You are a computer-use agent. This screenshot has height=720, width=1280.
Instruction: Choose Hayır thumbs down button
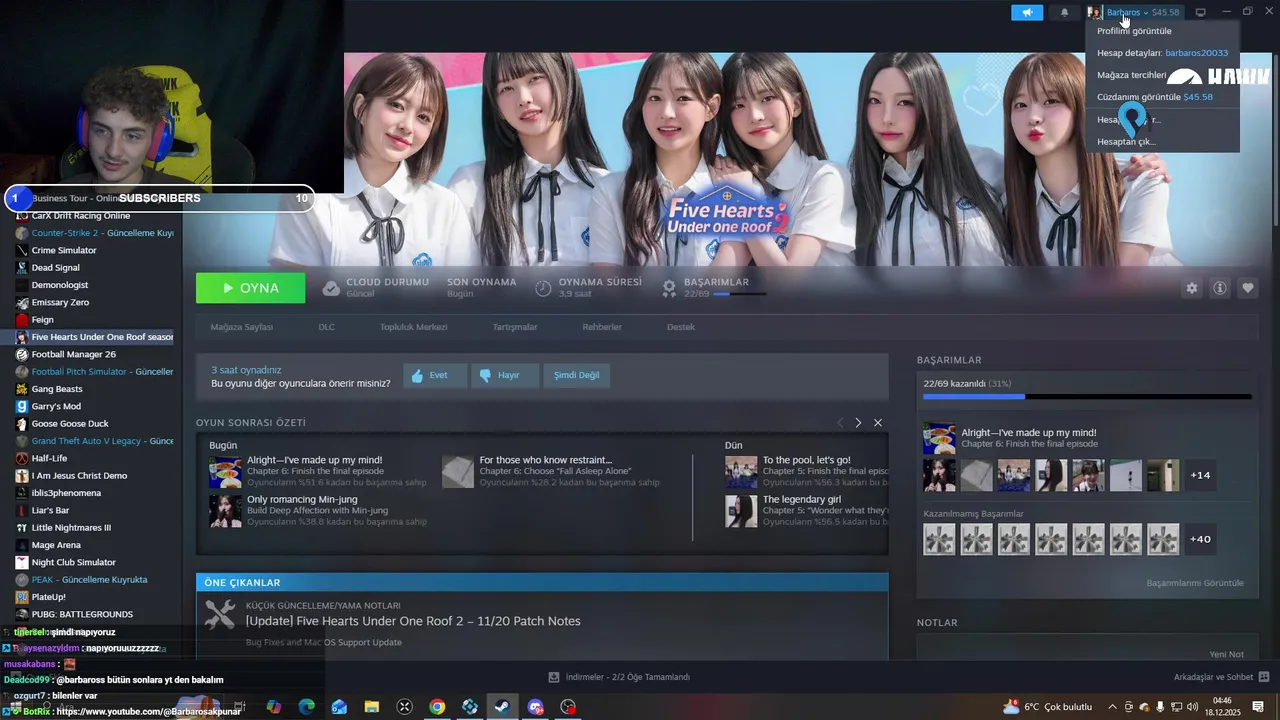tap(507, 375)
